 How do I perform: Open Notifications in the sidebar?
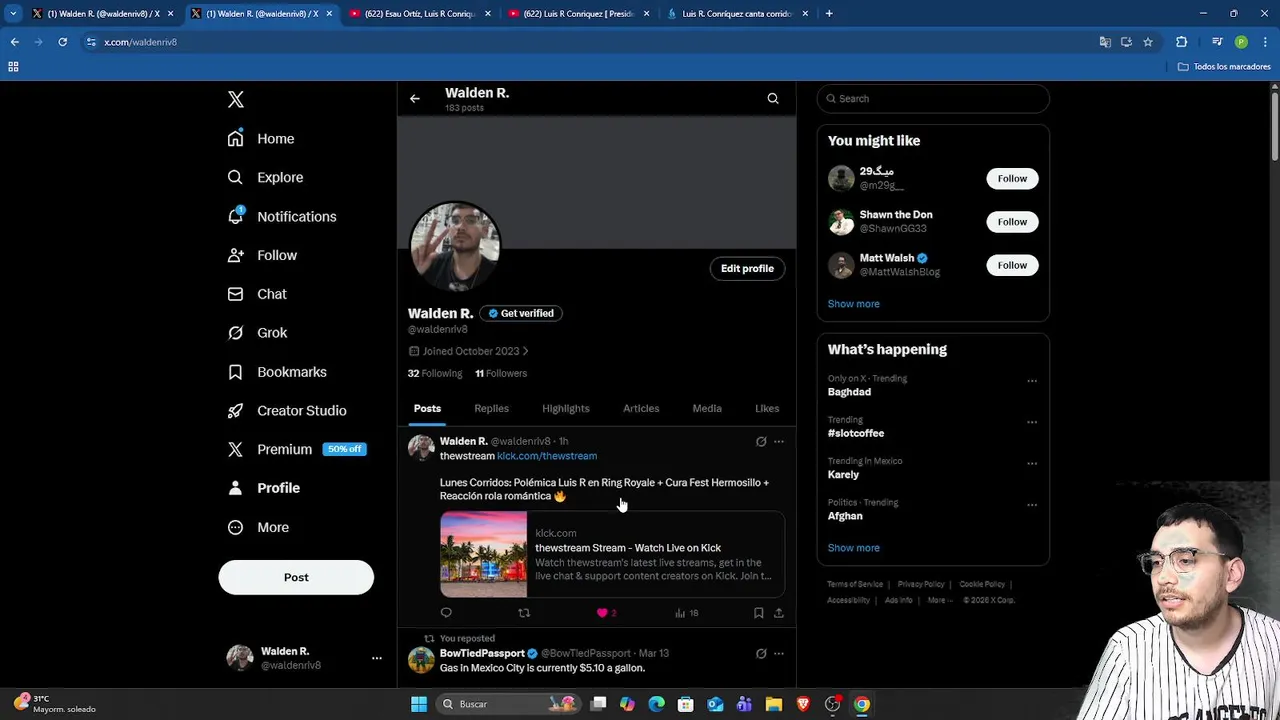click(282, 216)
